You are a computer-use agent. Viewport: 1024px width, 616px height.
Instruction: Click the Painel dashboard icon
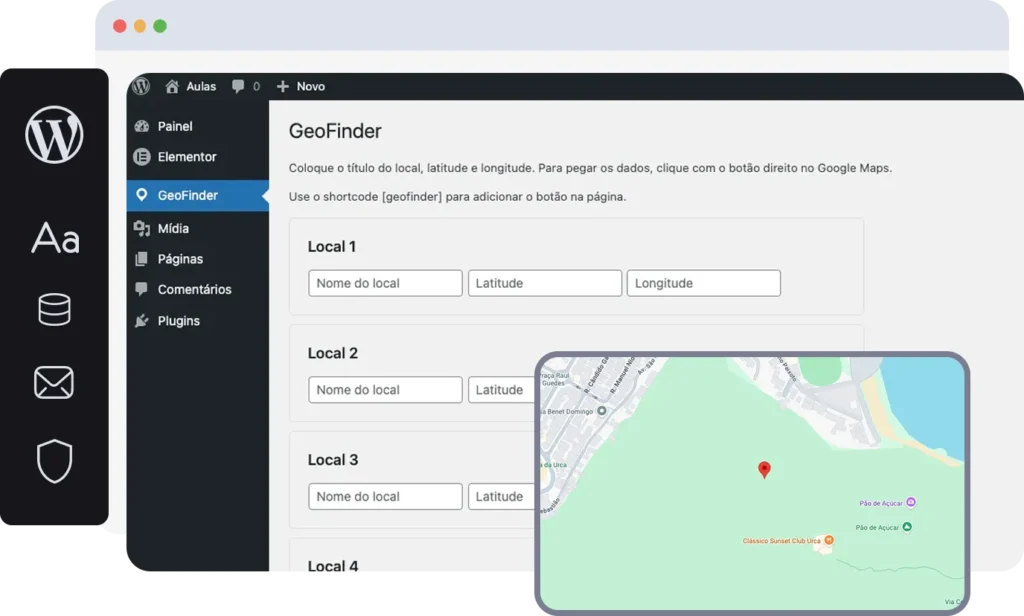point(142,126)
